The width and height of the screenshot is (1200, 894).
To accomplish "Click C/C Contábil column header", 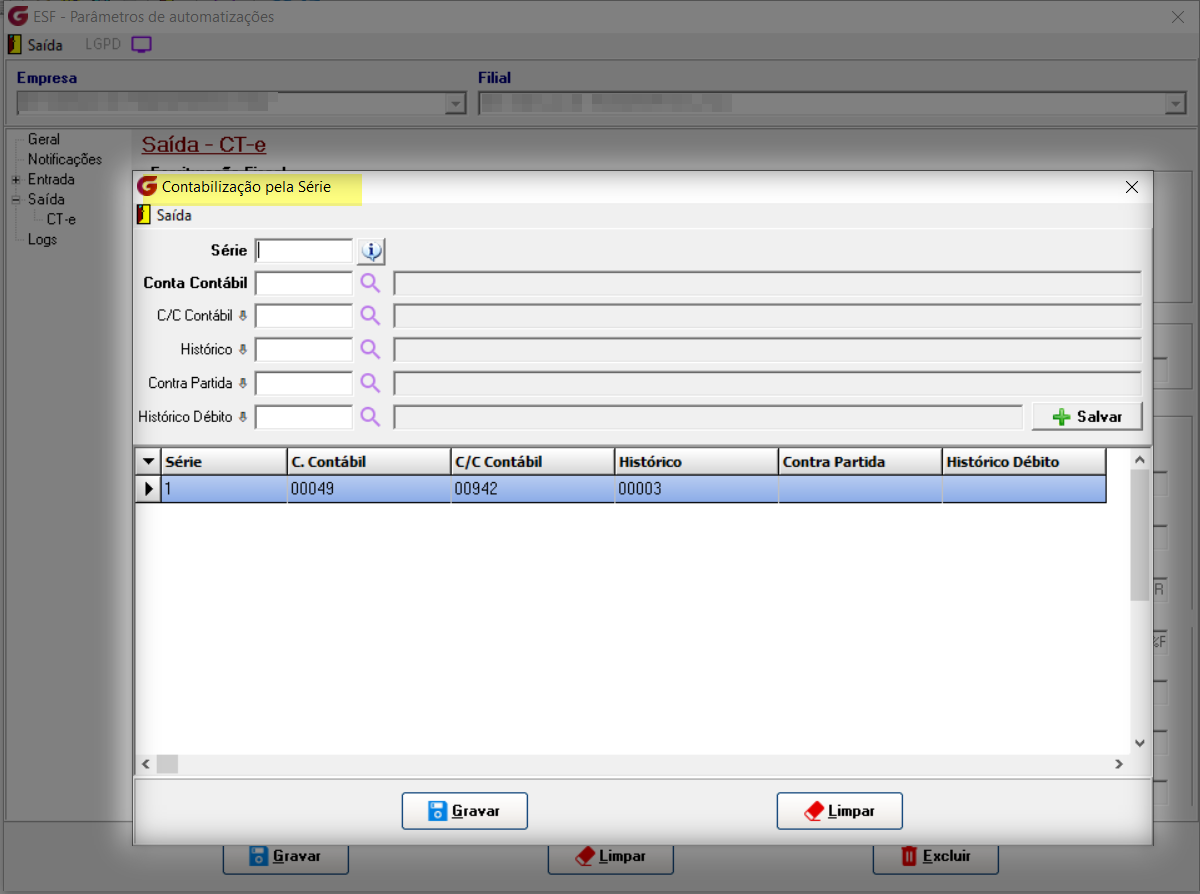I will point(533,461).
